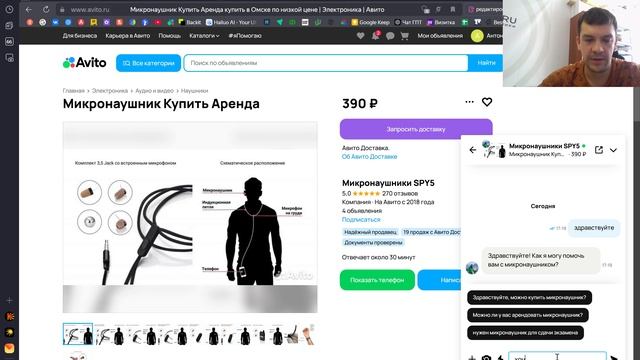Open the Микронаушники SPY5 seller name
The width and height of the screenshot is (640, 360).
pyautogui.click(x=388, y=183)
